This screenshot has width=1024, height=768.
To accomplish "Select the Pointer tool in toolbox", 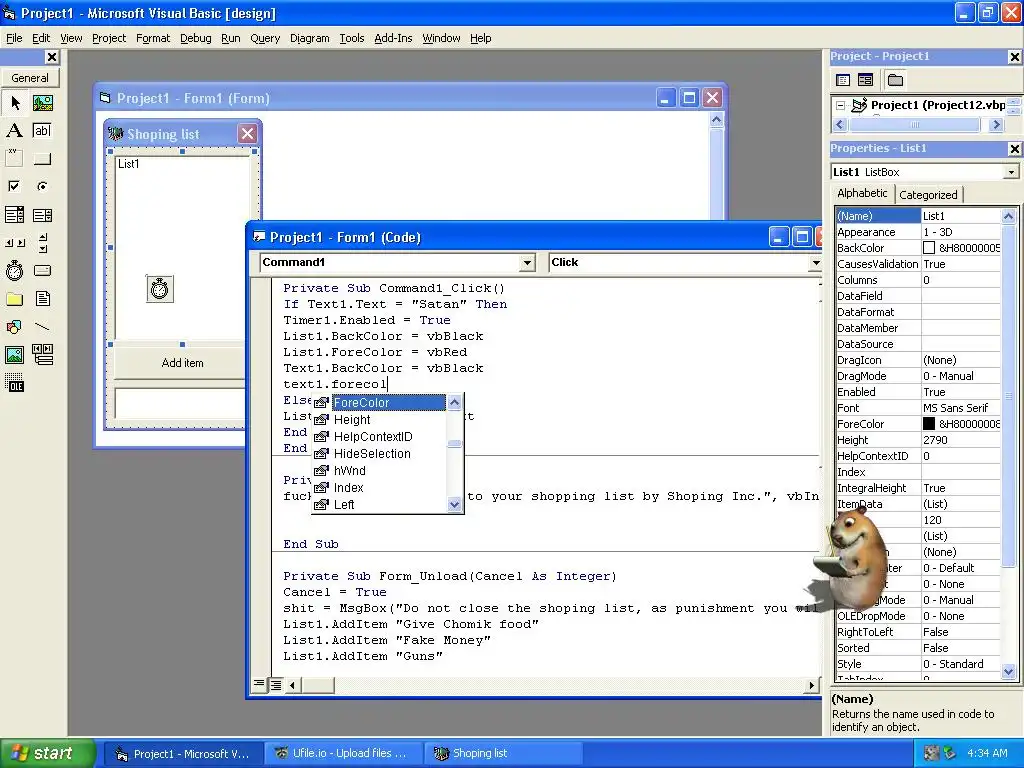I will 15,103.
